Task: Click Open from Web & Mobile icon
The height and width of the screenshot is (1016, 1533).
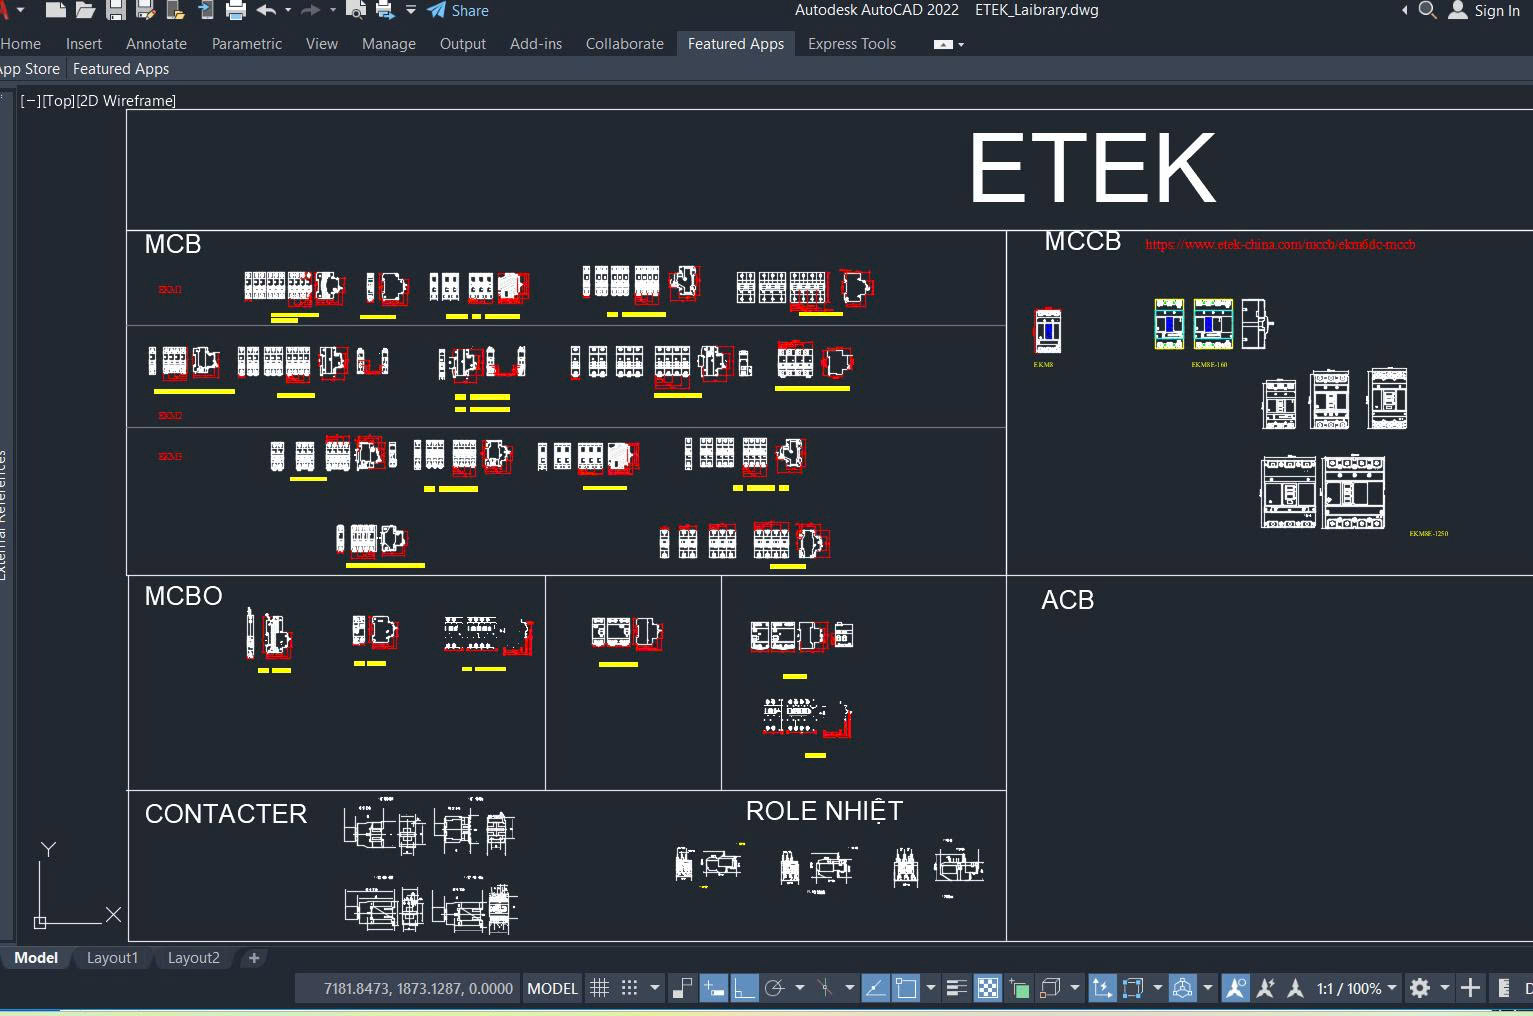Action: pyautogui.click(x=176, y=11)
